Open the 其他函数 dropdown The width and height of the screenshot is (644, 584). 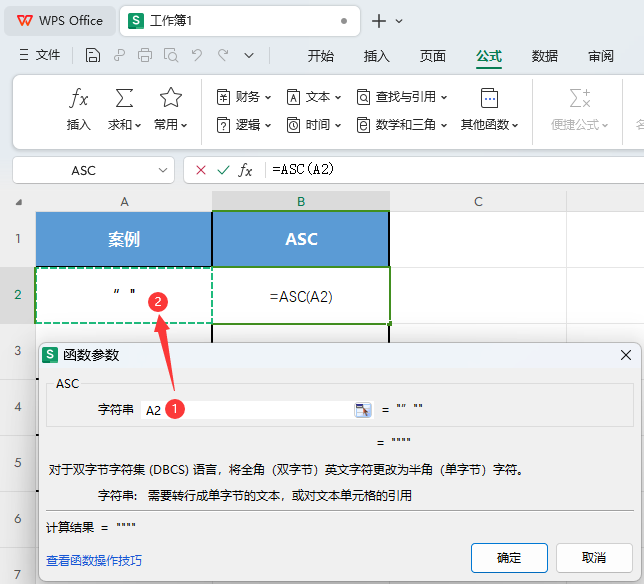pyautogui.click(x=489, y=109)
